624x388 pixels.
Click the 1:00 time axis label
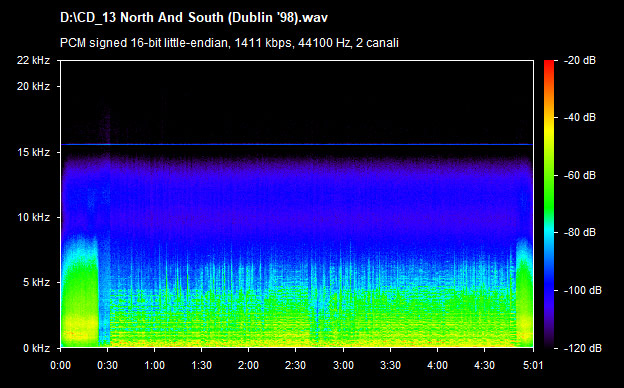coord(154,365)
